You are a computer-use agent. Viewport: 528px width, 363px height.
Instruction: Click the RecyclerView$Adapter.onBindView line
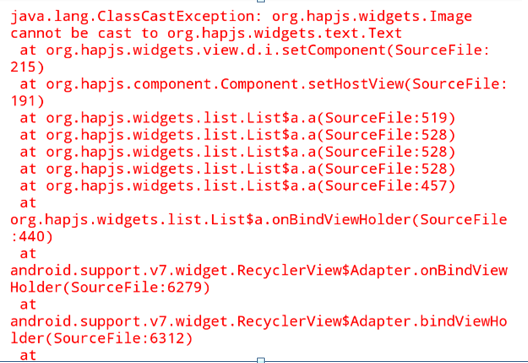pos(259,271)
